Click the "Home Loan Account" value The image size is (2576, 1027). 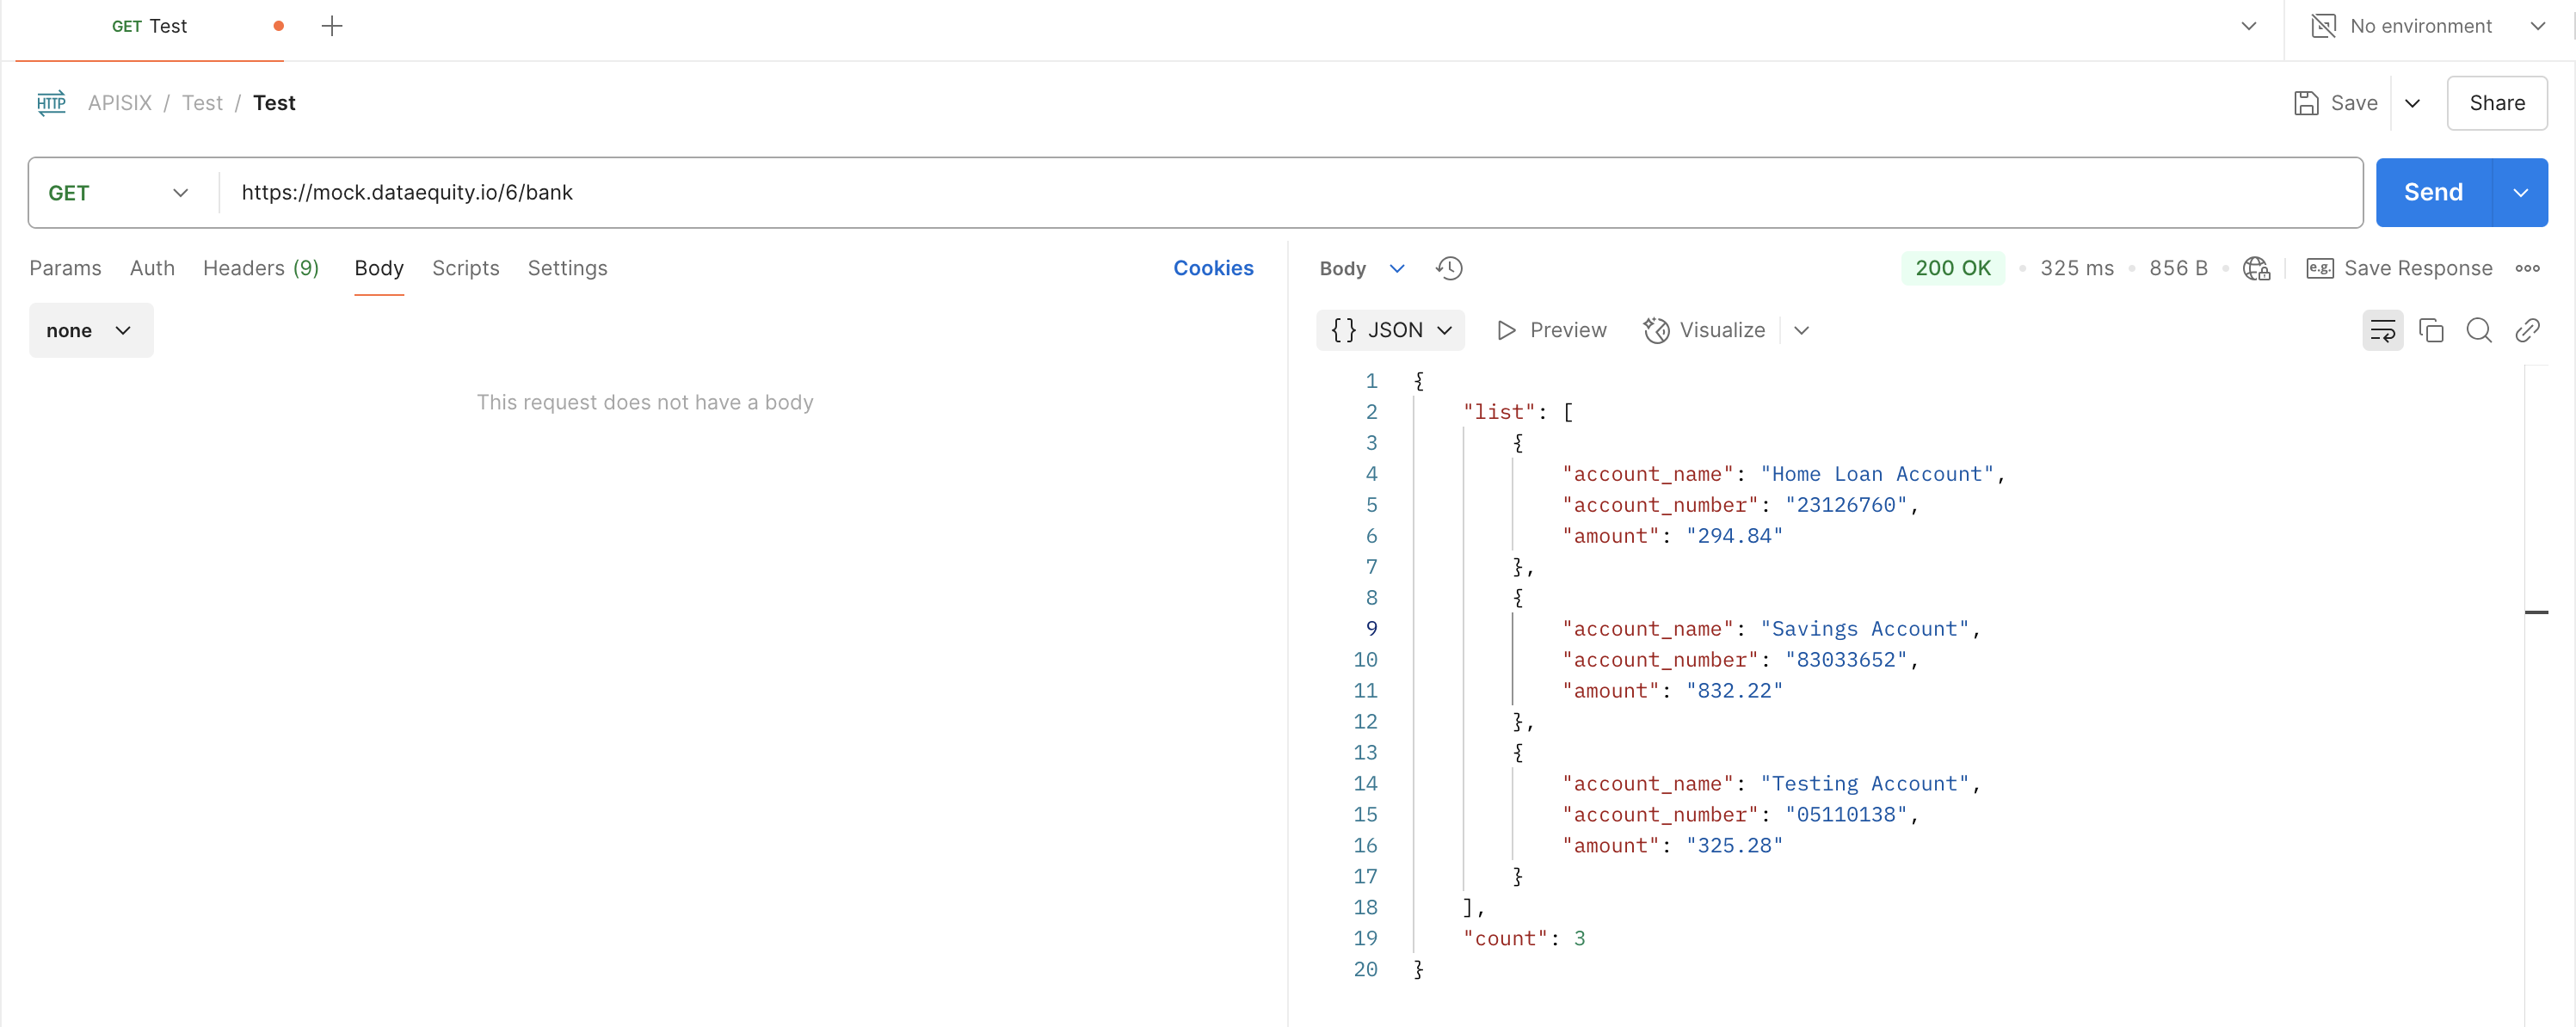click(x=1877, y=474)
